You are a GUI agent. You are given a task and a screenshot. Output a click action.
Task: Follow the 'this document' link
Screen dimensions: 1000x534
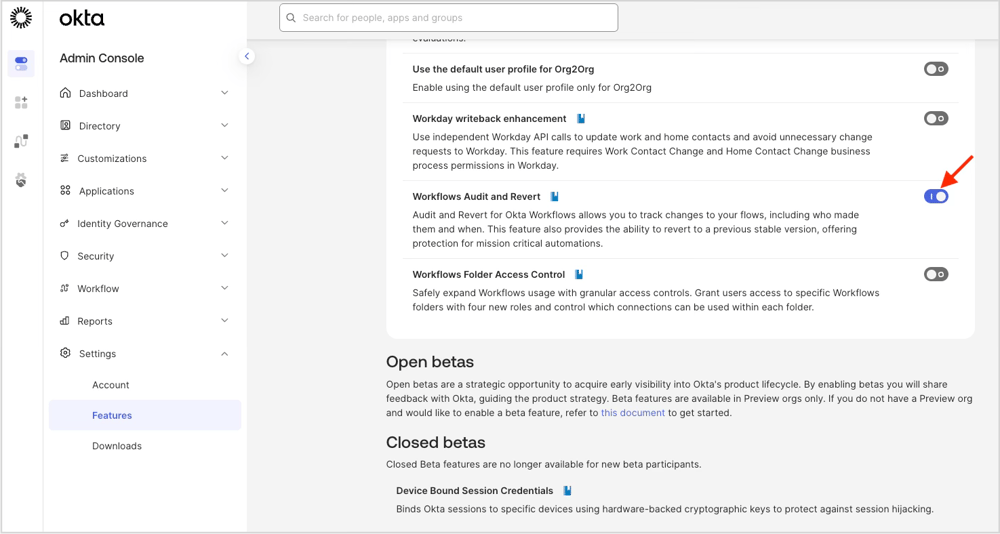[x=633, y=413]
